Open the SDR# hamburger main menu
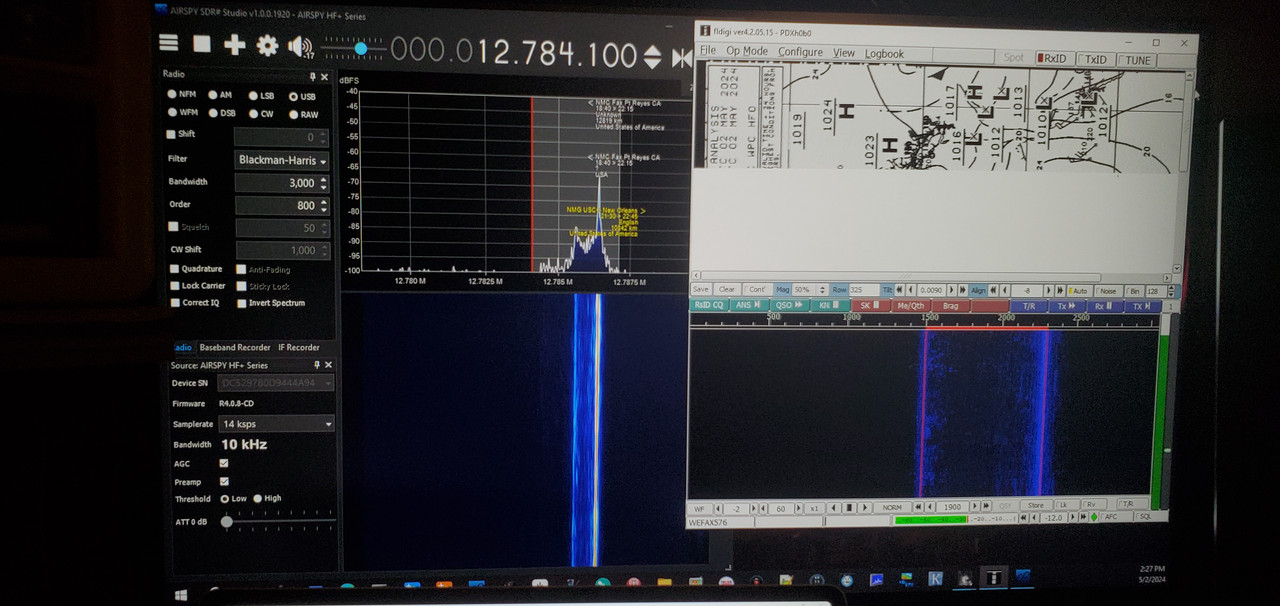1280x606 pixels. point(169,43)
